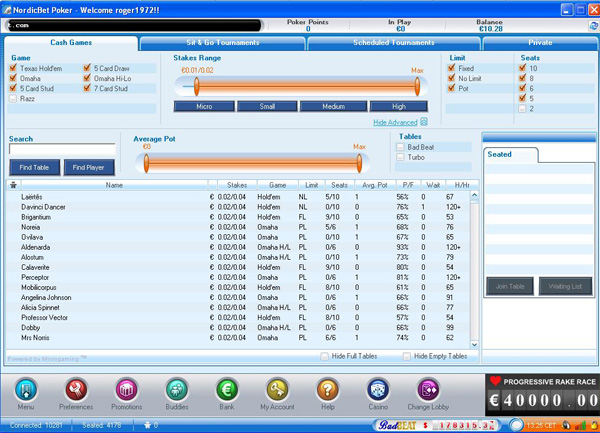Viewport: 600px width, 433px height.
Task: Switch to Scheduled Tournaments tab
Action: [x=394, y=43]
